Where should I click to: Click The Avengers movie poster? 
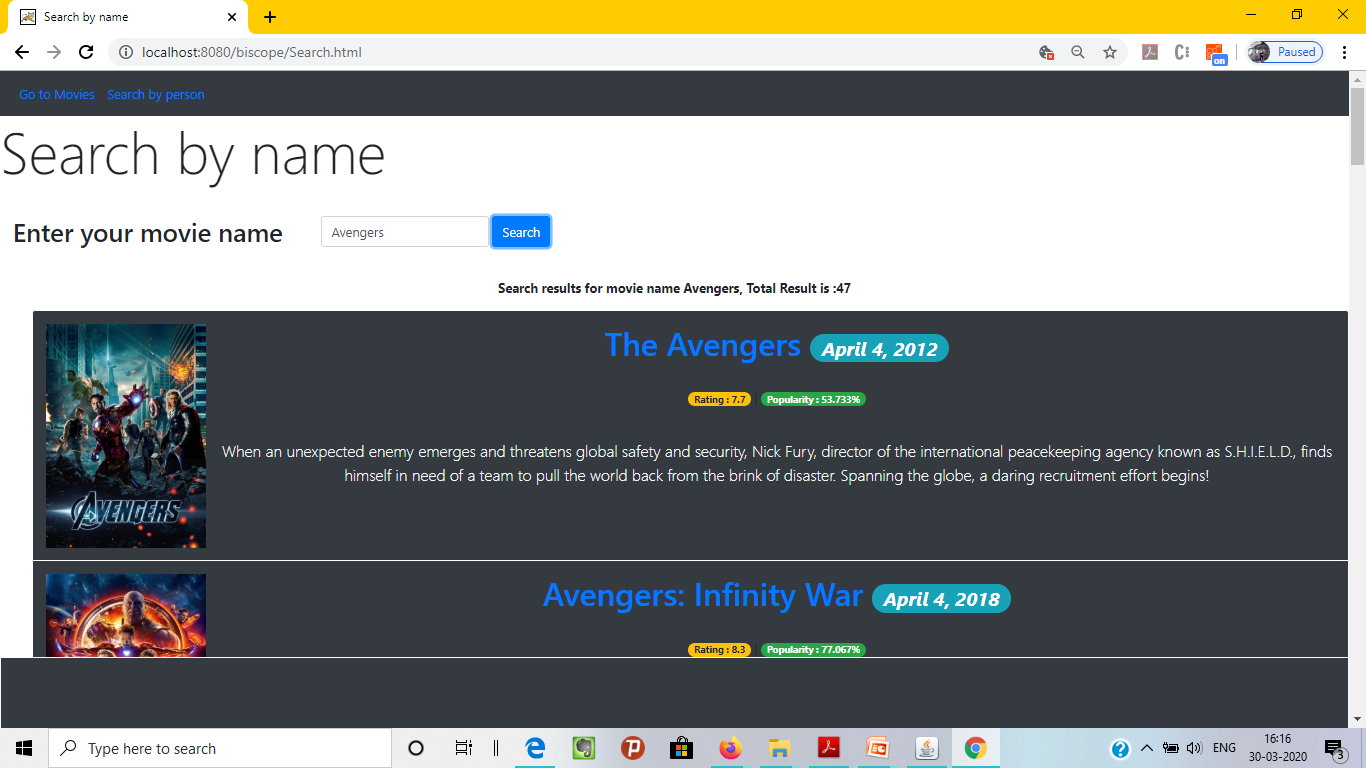click(126, 436)
